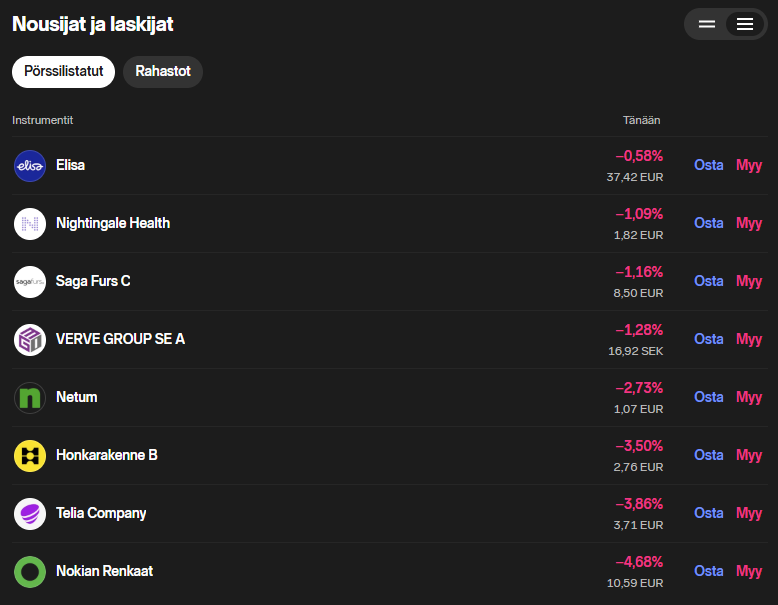The width and height of the screenshot is (778, 605).
Task: Switch to the Rahastot tab
Action: point(163,72)
